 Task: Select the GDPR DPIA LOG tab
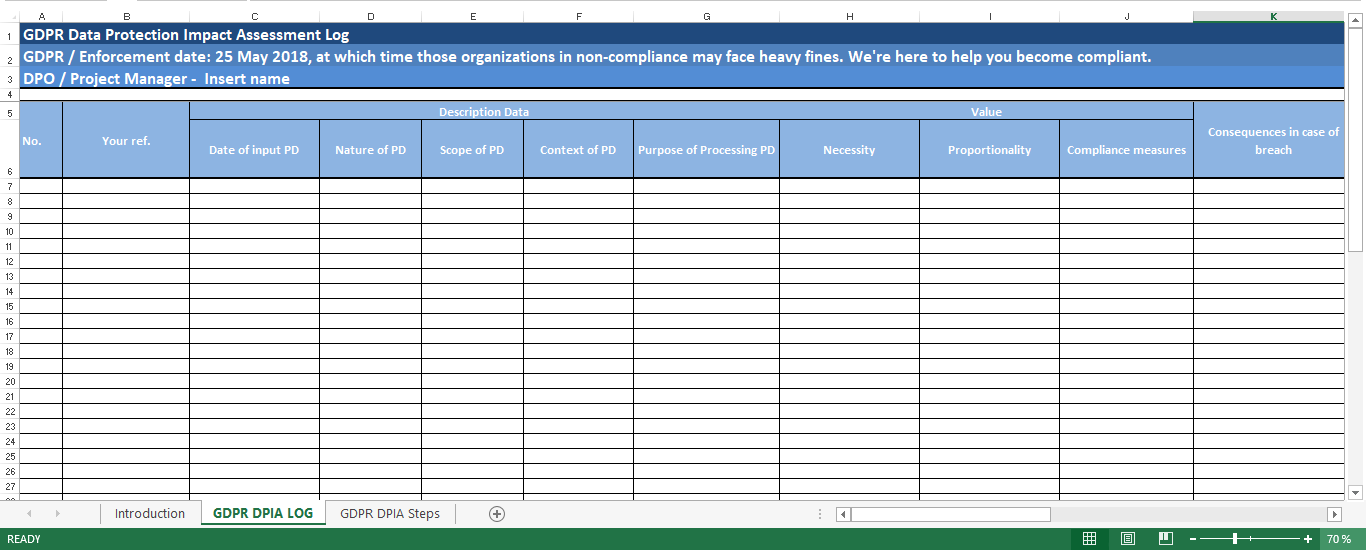pos(262,514)
